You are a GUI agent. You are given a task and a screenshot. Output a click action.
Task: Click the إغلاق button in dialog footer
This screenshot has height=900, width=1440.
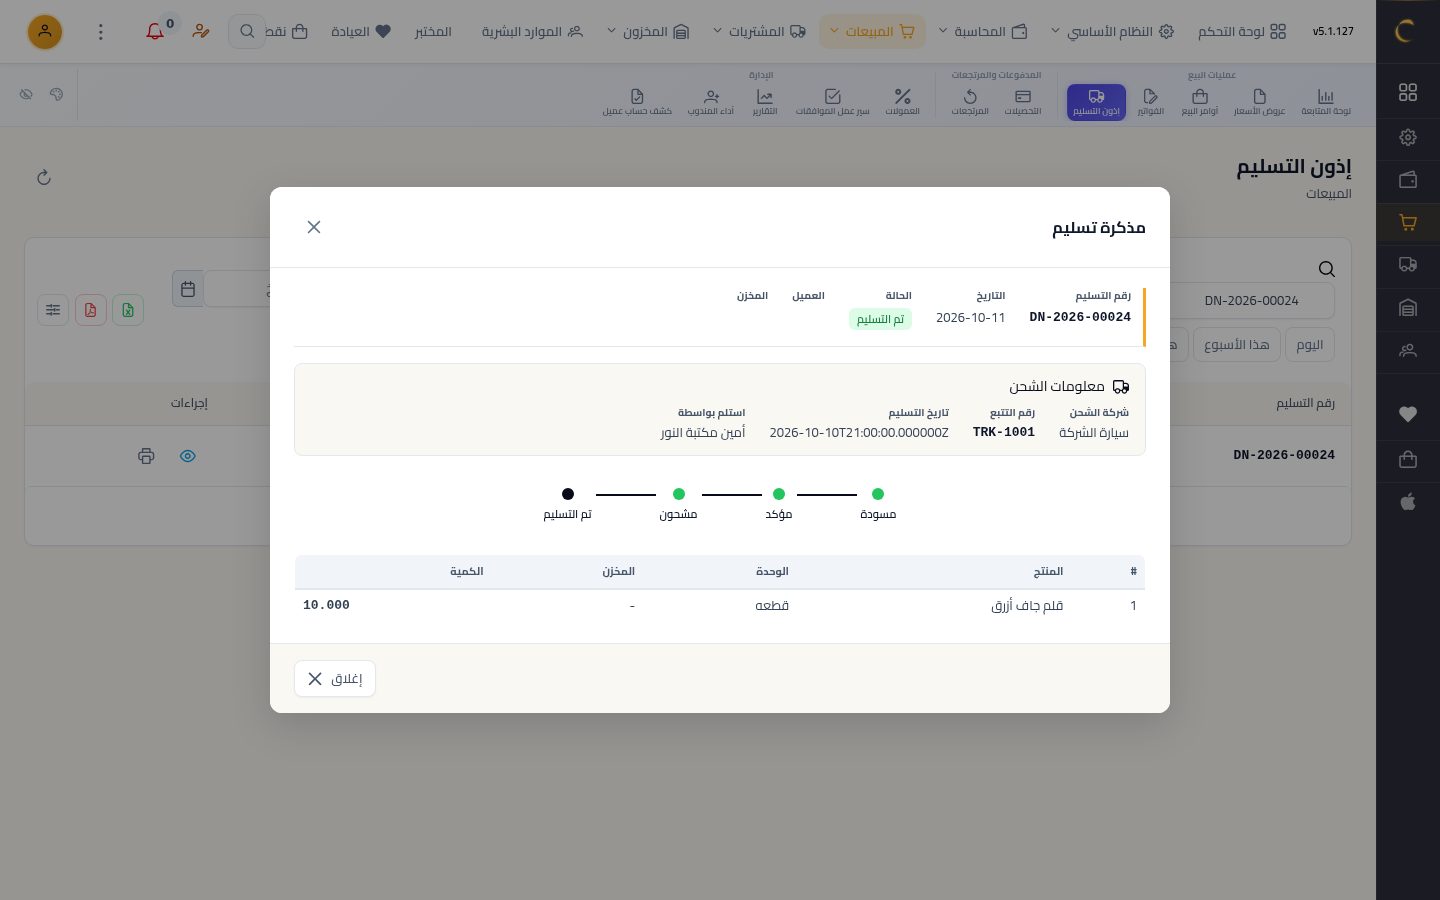(335, 679)
